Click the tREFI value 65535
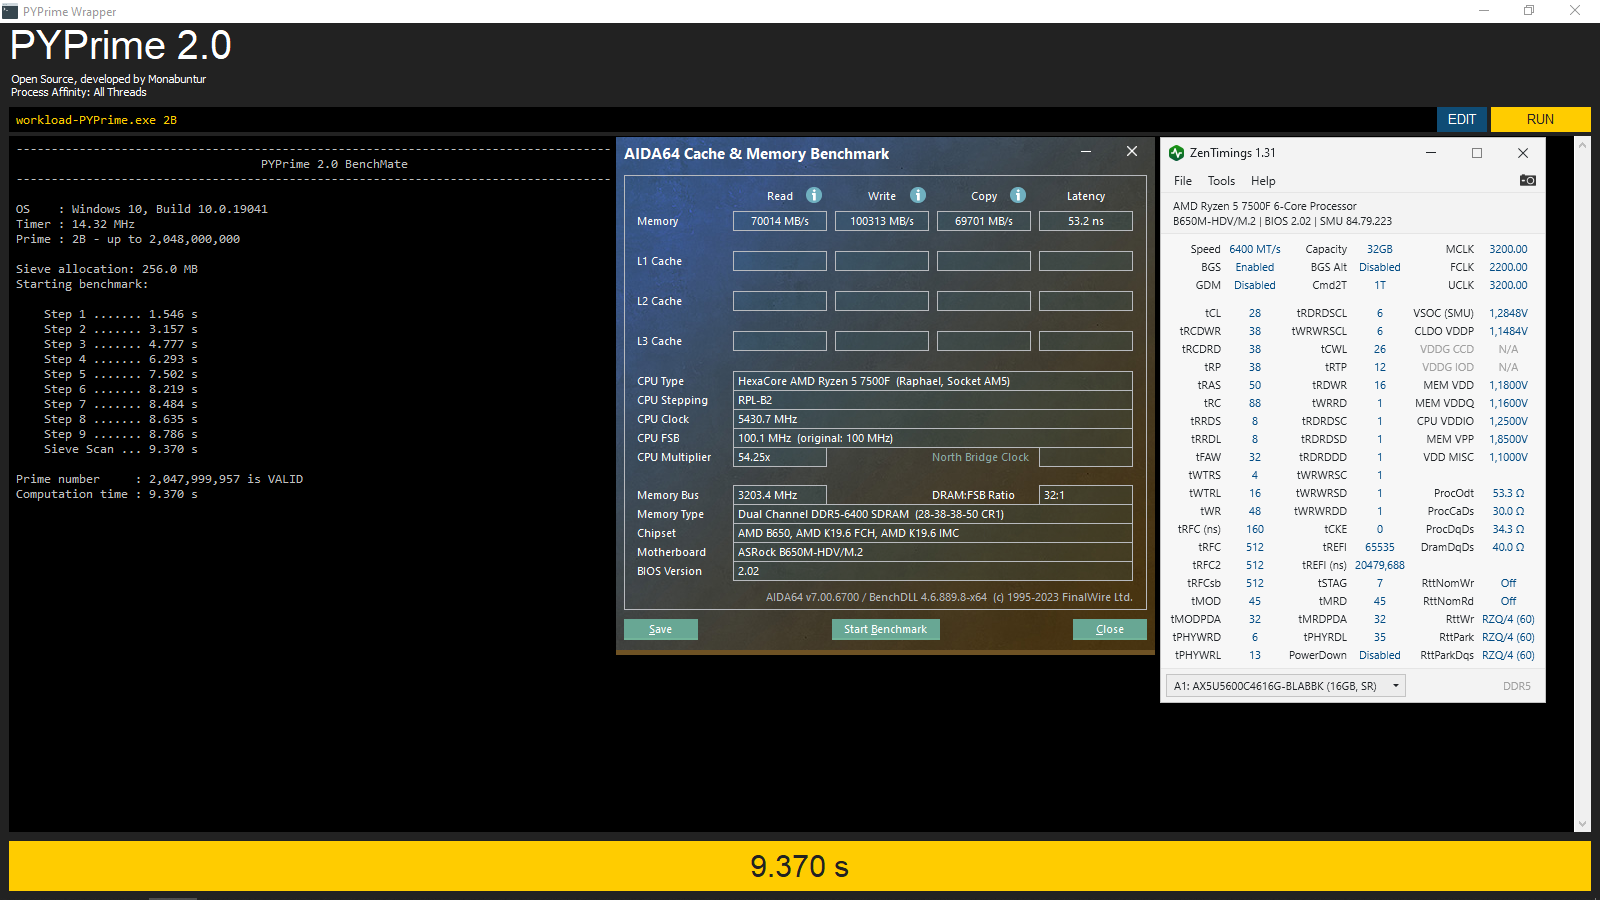Screen dimensions: 1600x900 point(1380,547)
